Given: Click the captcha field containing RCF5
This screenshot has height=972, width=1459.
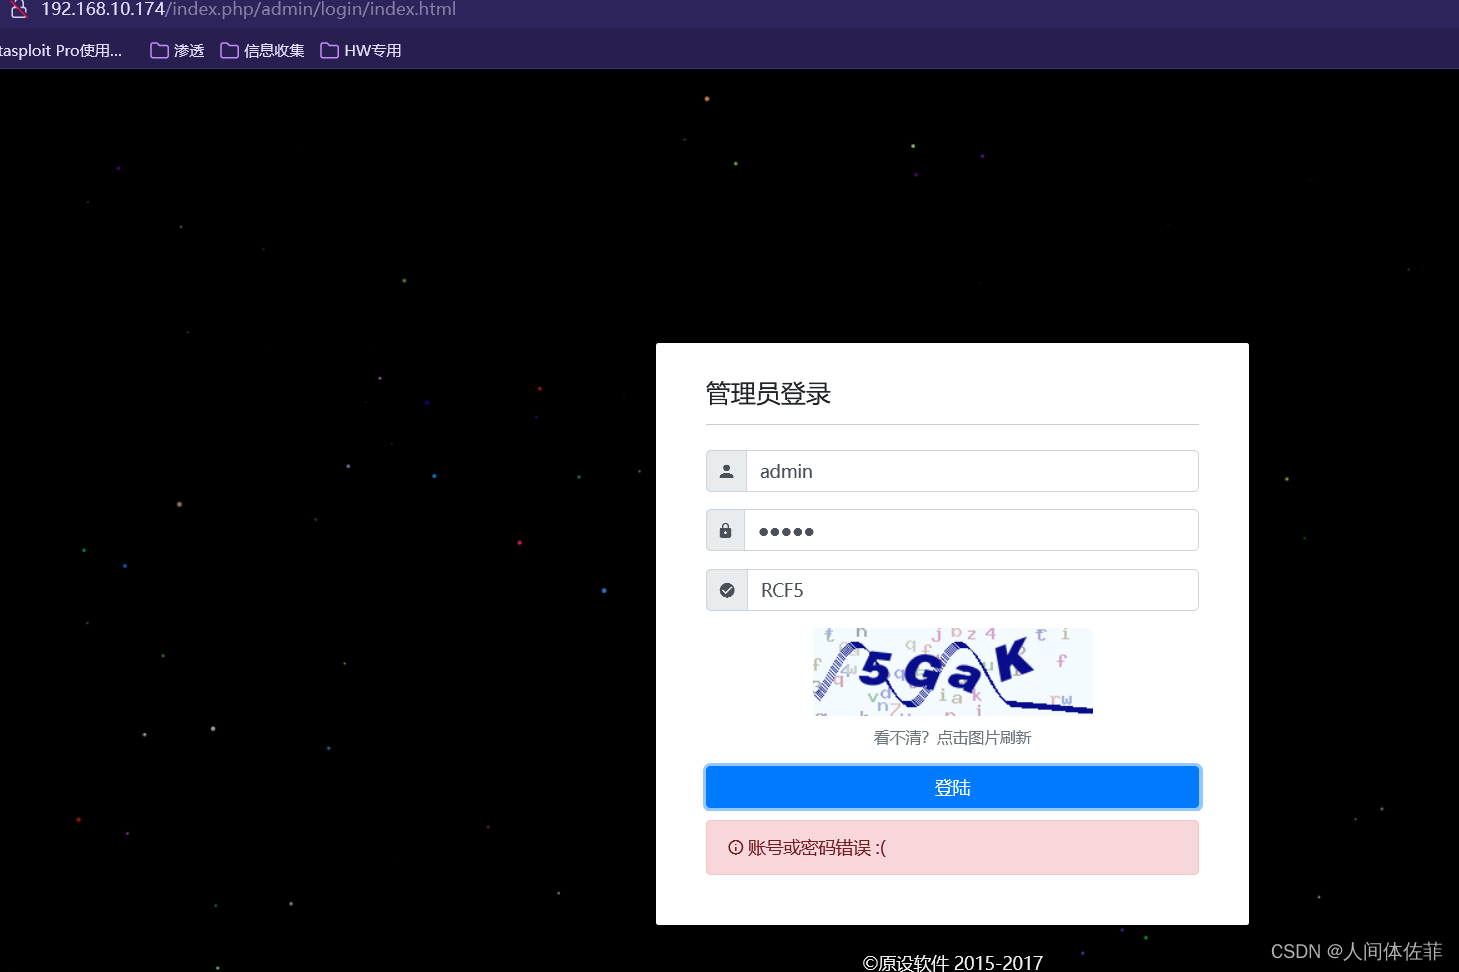Looking at the screenshot, I should [x=973, y=590].
